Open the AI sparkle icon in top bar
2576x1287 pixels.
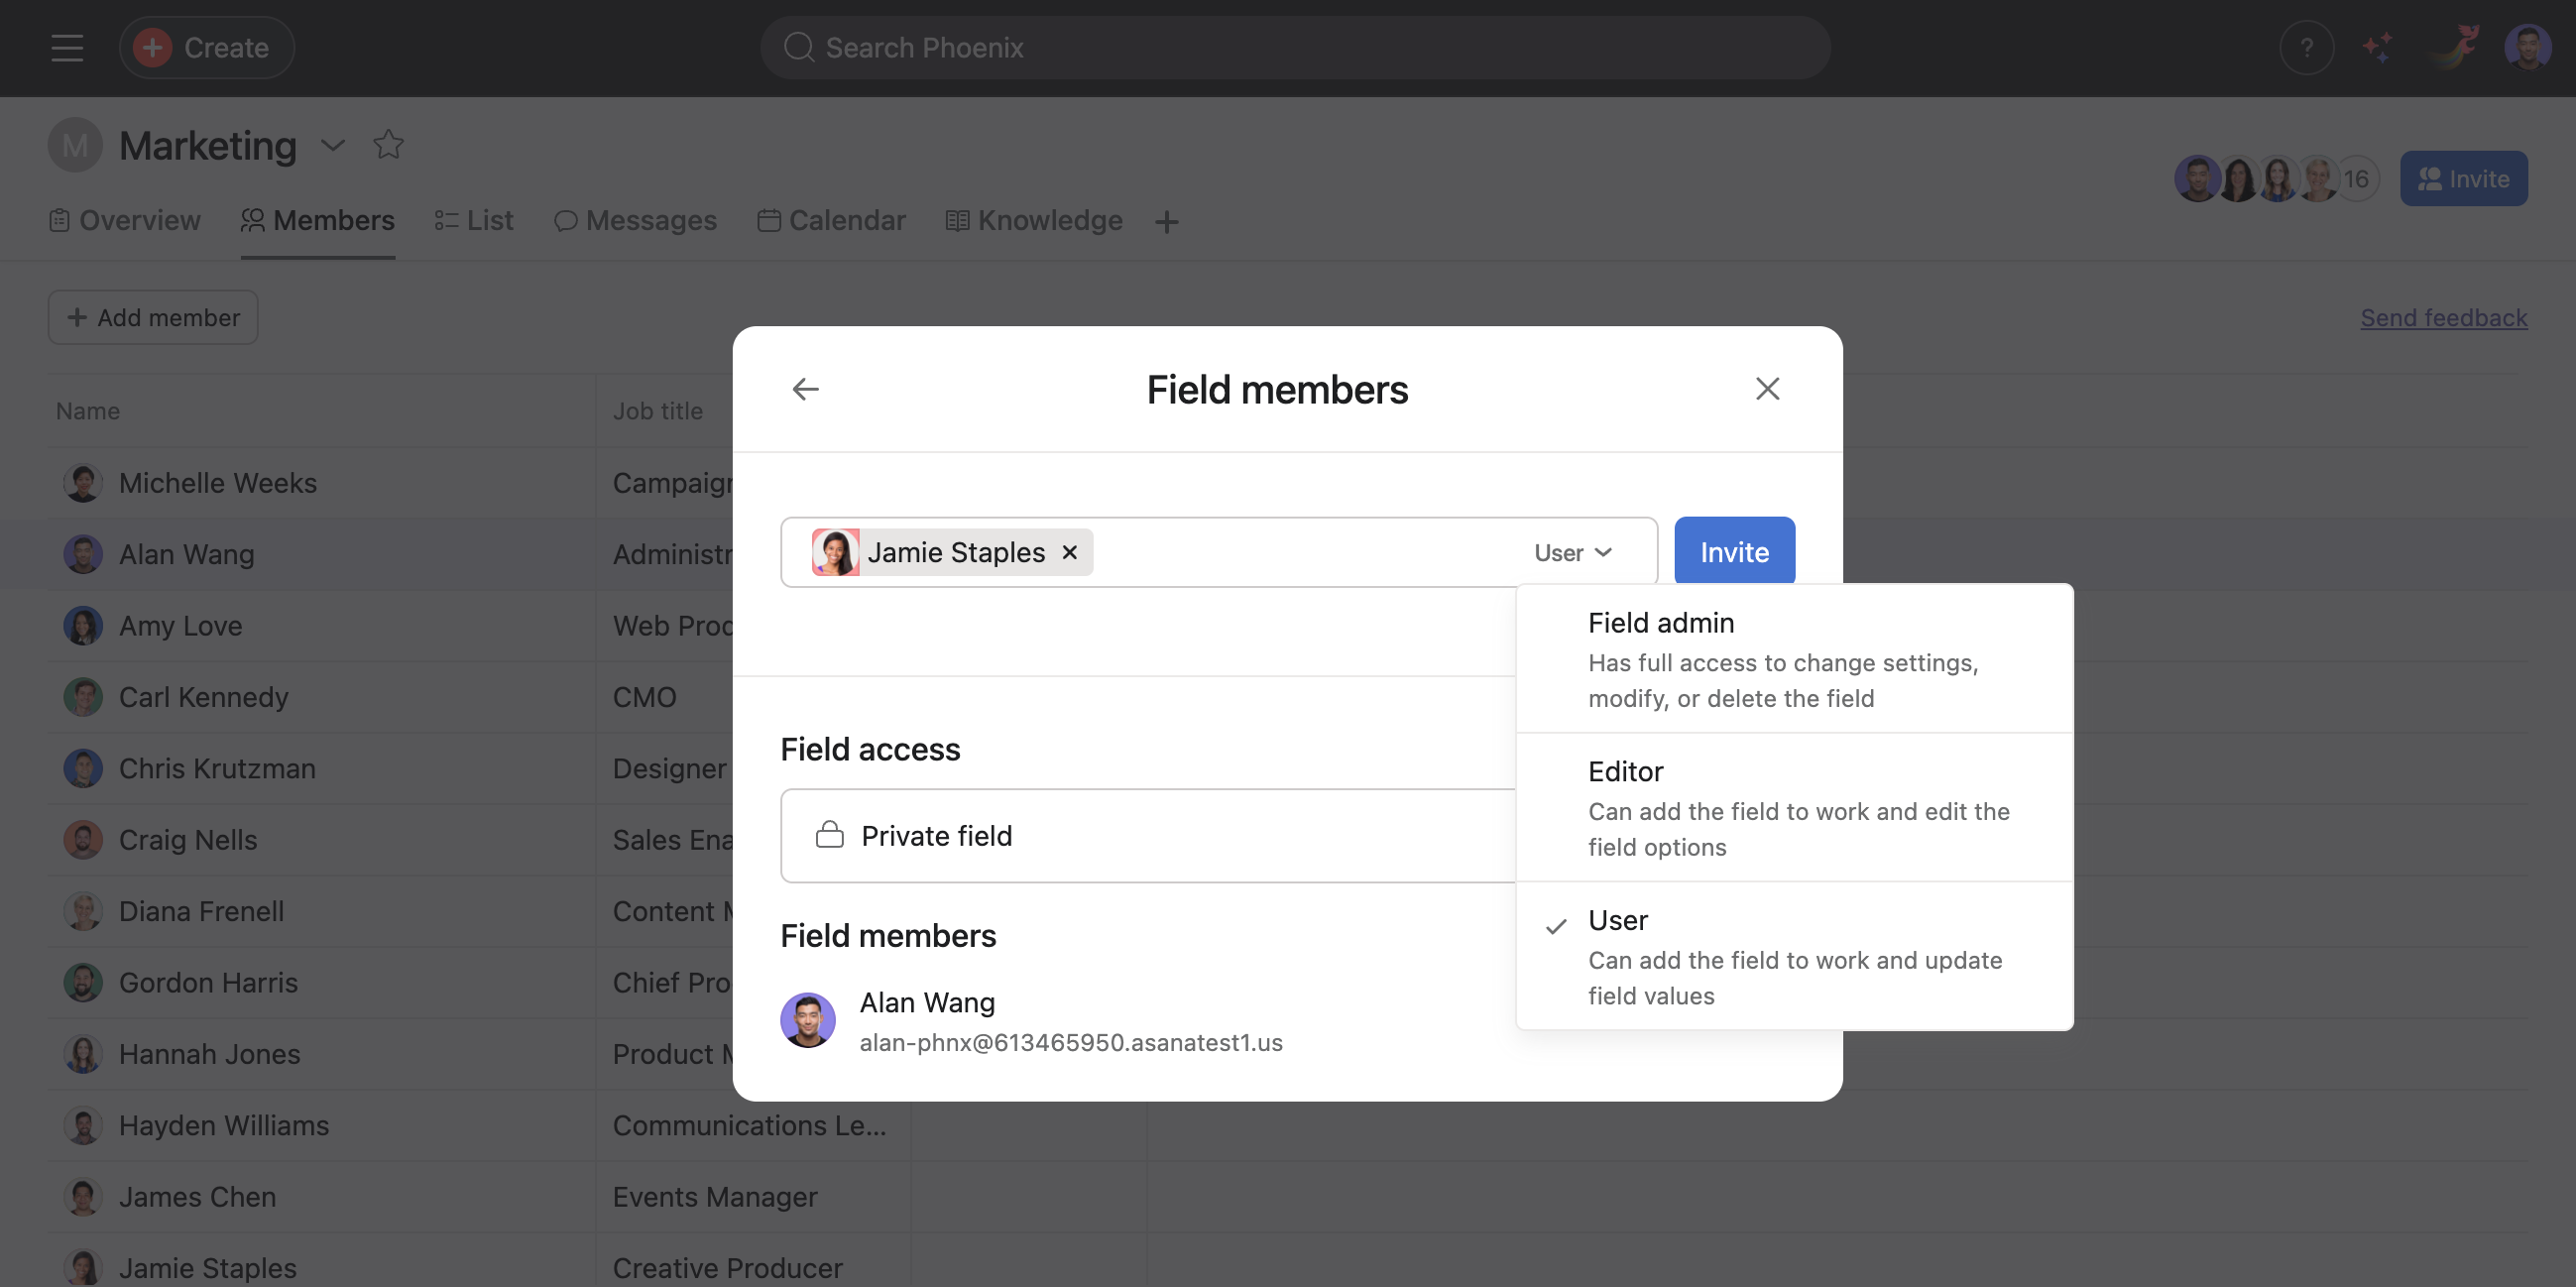[2377, 47]
